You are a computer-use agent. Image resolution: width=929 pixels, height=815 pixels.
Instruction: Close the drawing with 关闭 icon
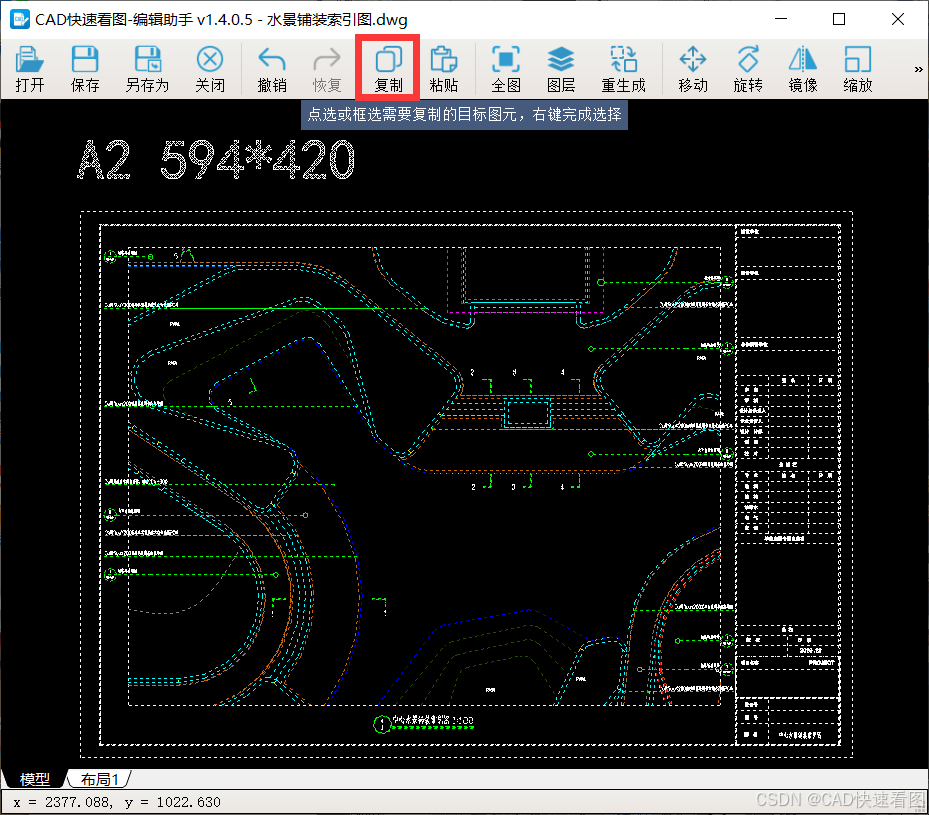[210, 69]
